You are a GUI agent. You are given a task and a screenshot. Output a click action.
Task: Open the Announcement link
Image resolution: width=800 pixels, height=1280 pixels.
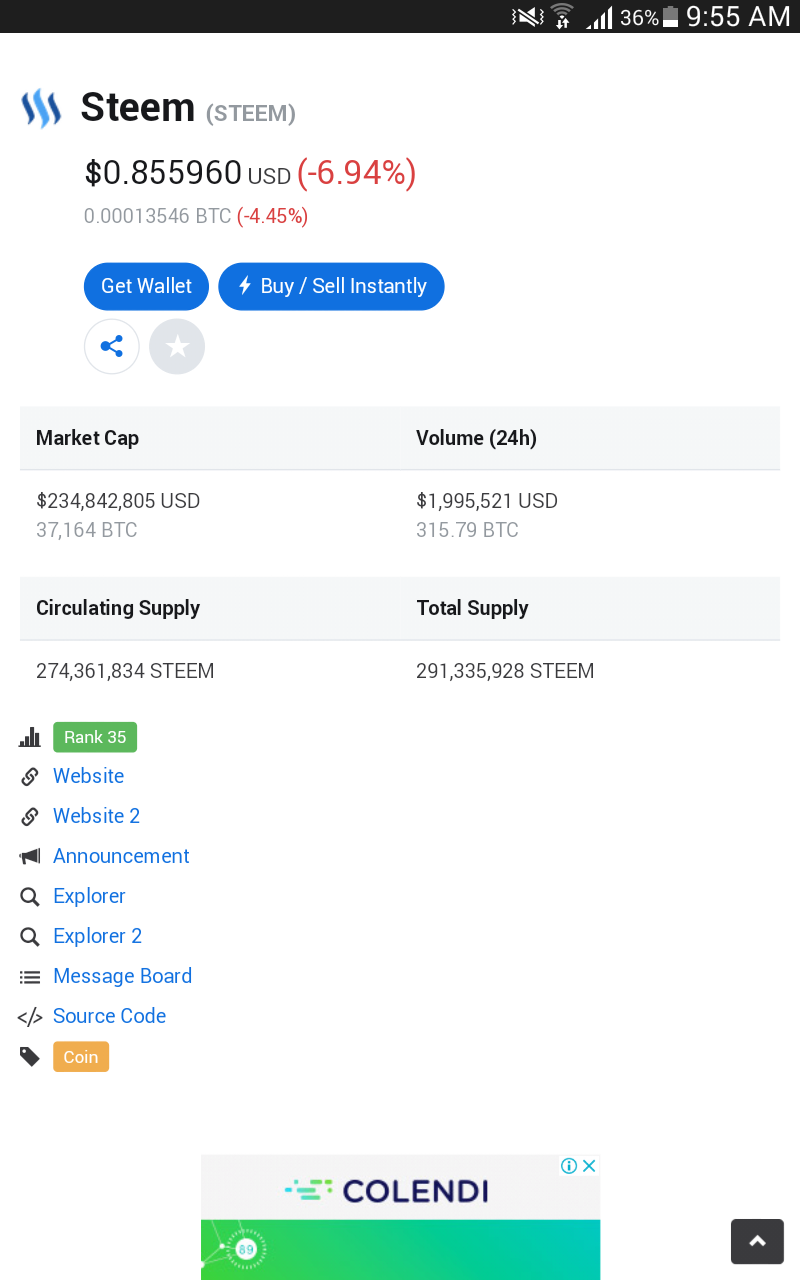[x=121, y=856]
